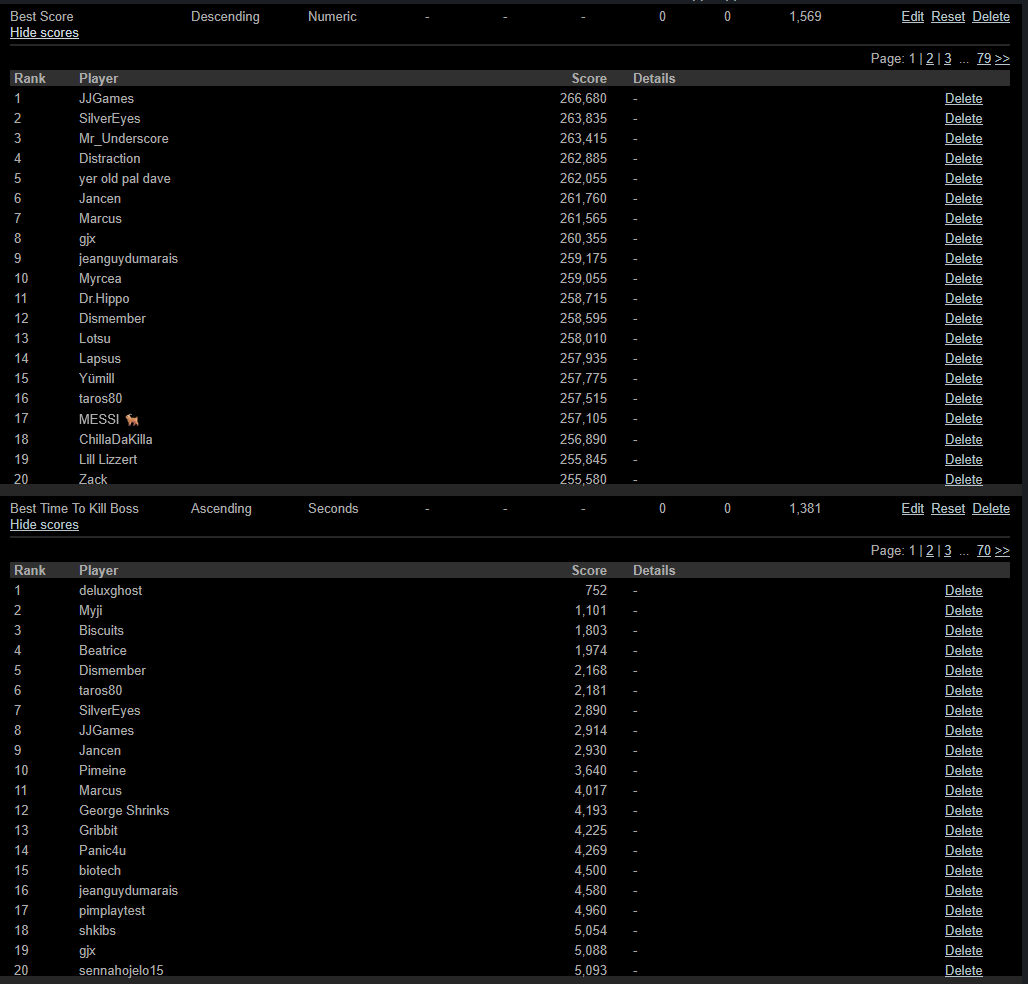Image resolution: width=1028 pixels, height=984 pixels.
Task: Click Edit for Best Score leaderboard
Action: pos(912,17)
